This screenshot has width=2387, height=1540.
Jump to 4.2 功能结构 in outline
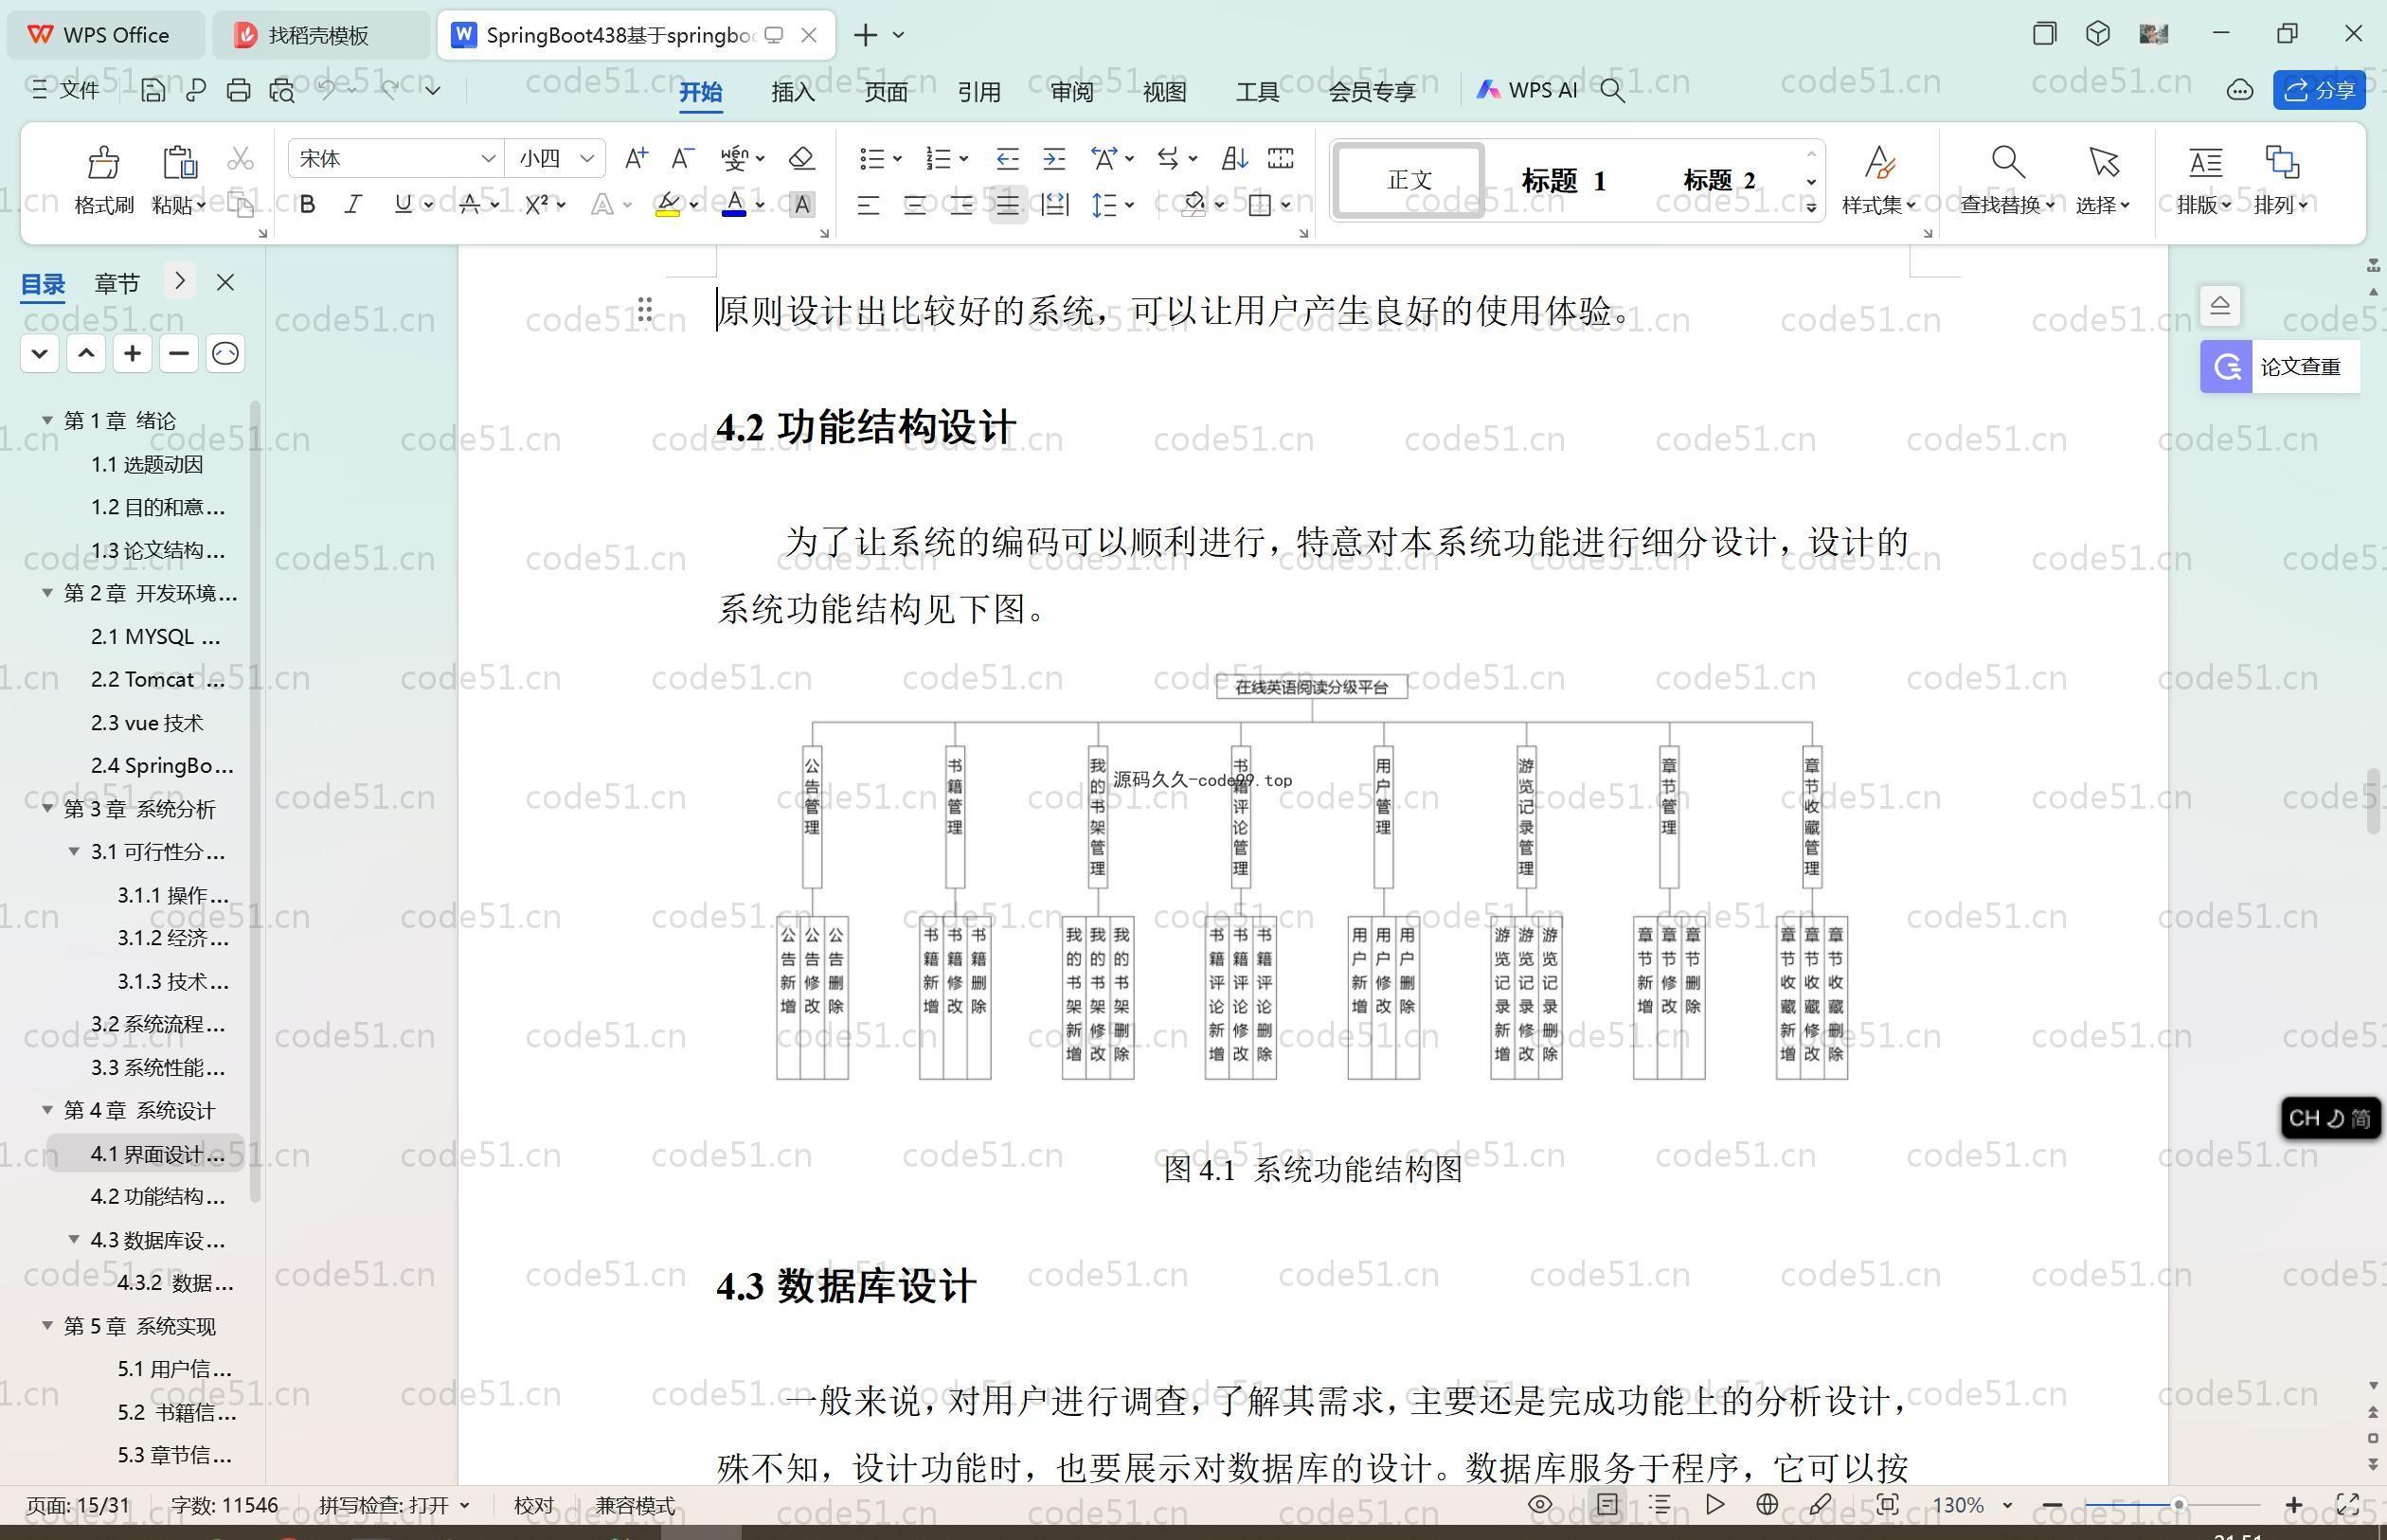pos(158,1196)
